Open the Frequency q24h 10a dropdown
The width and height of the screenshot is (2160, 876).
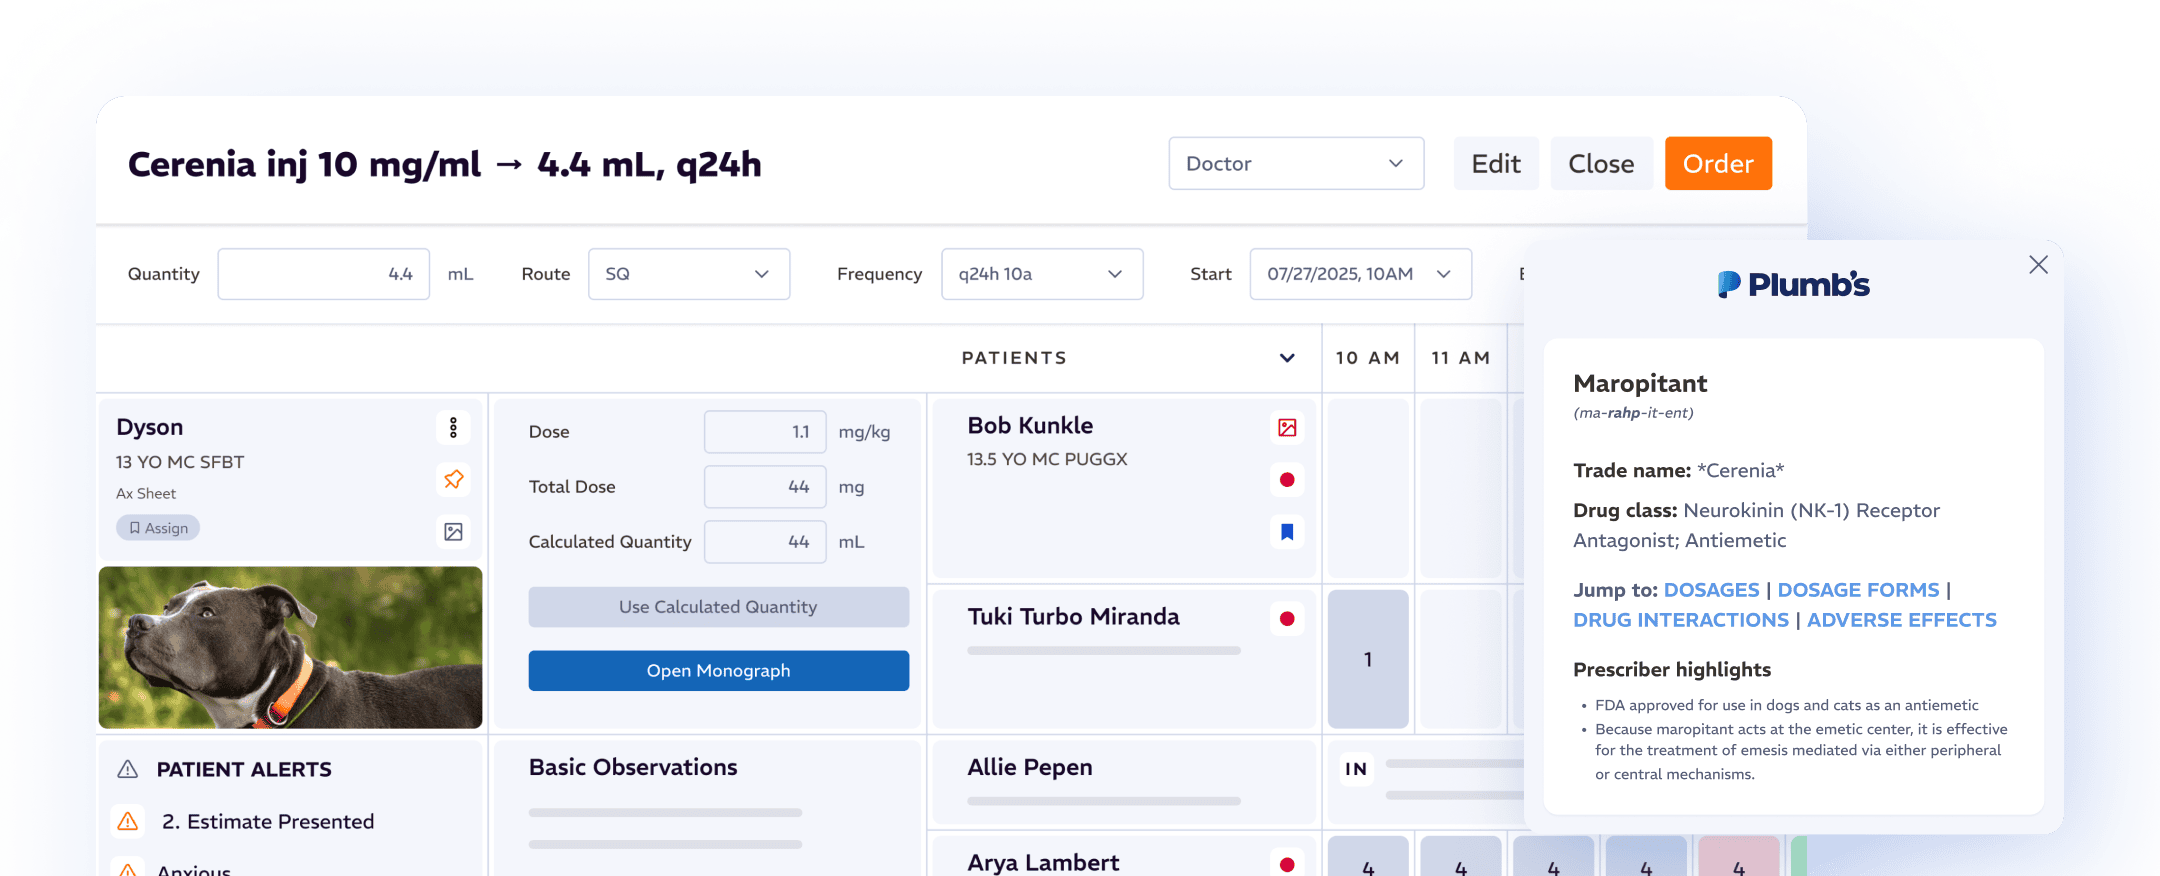tap(1042, 274)
